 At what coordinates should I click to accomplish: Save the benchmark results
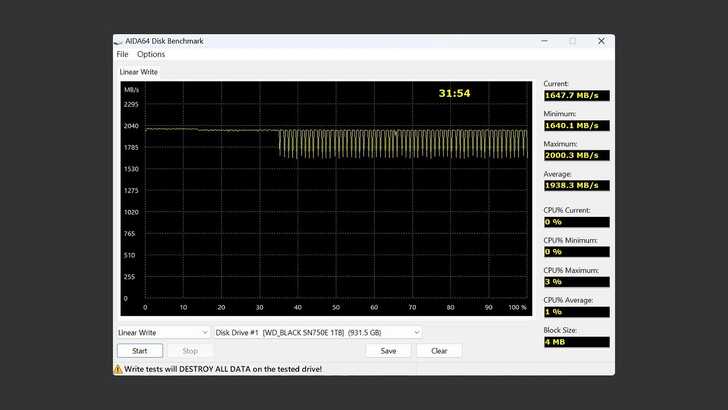click(x=388, y=351)
